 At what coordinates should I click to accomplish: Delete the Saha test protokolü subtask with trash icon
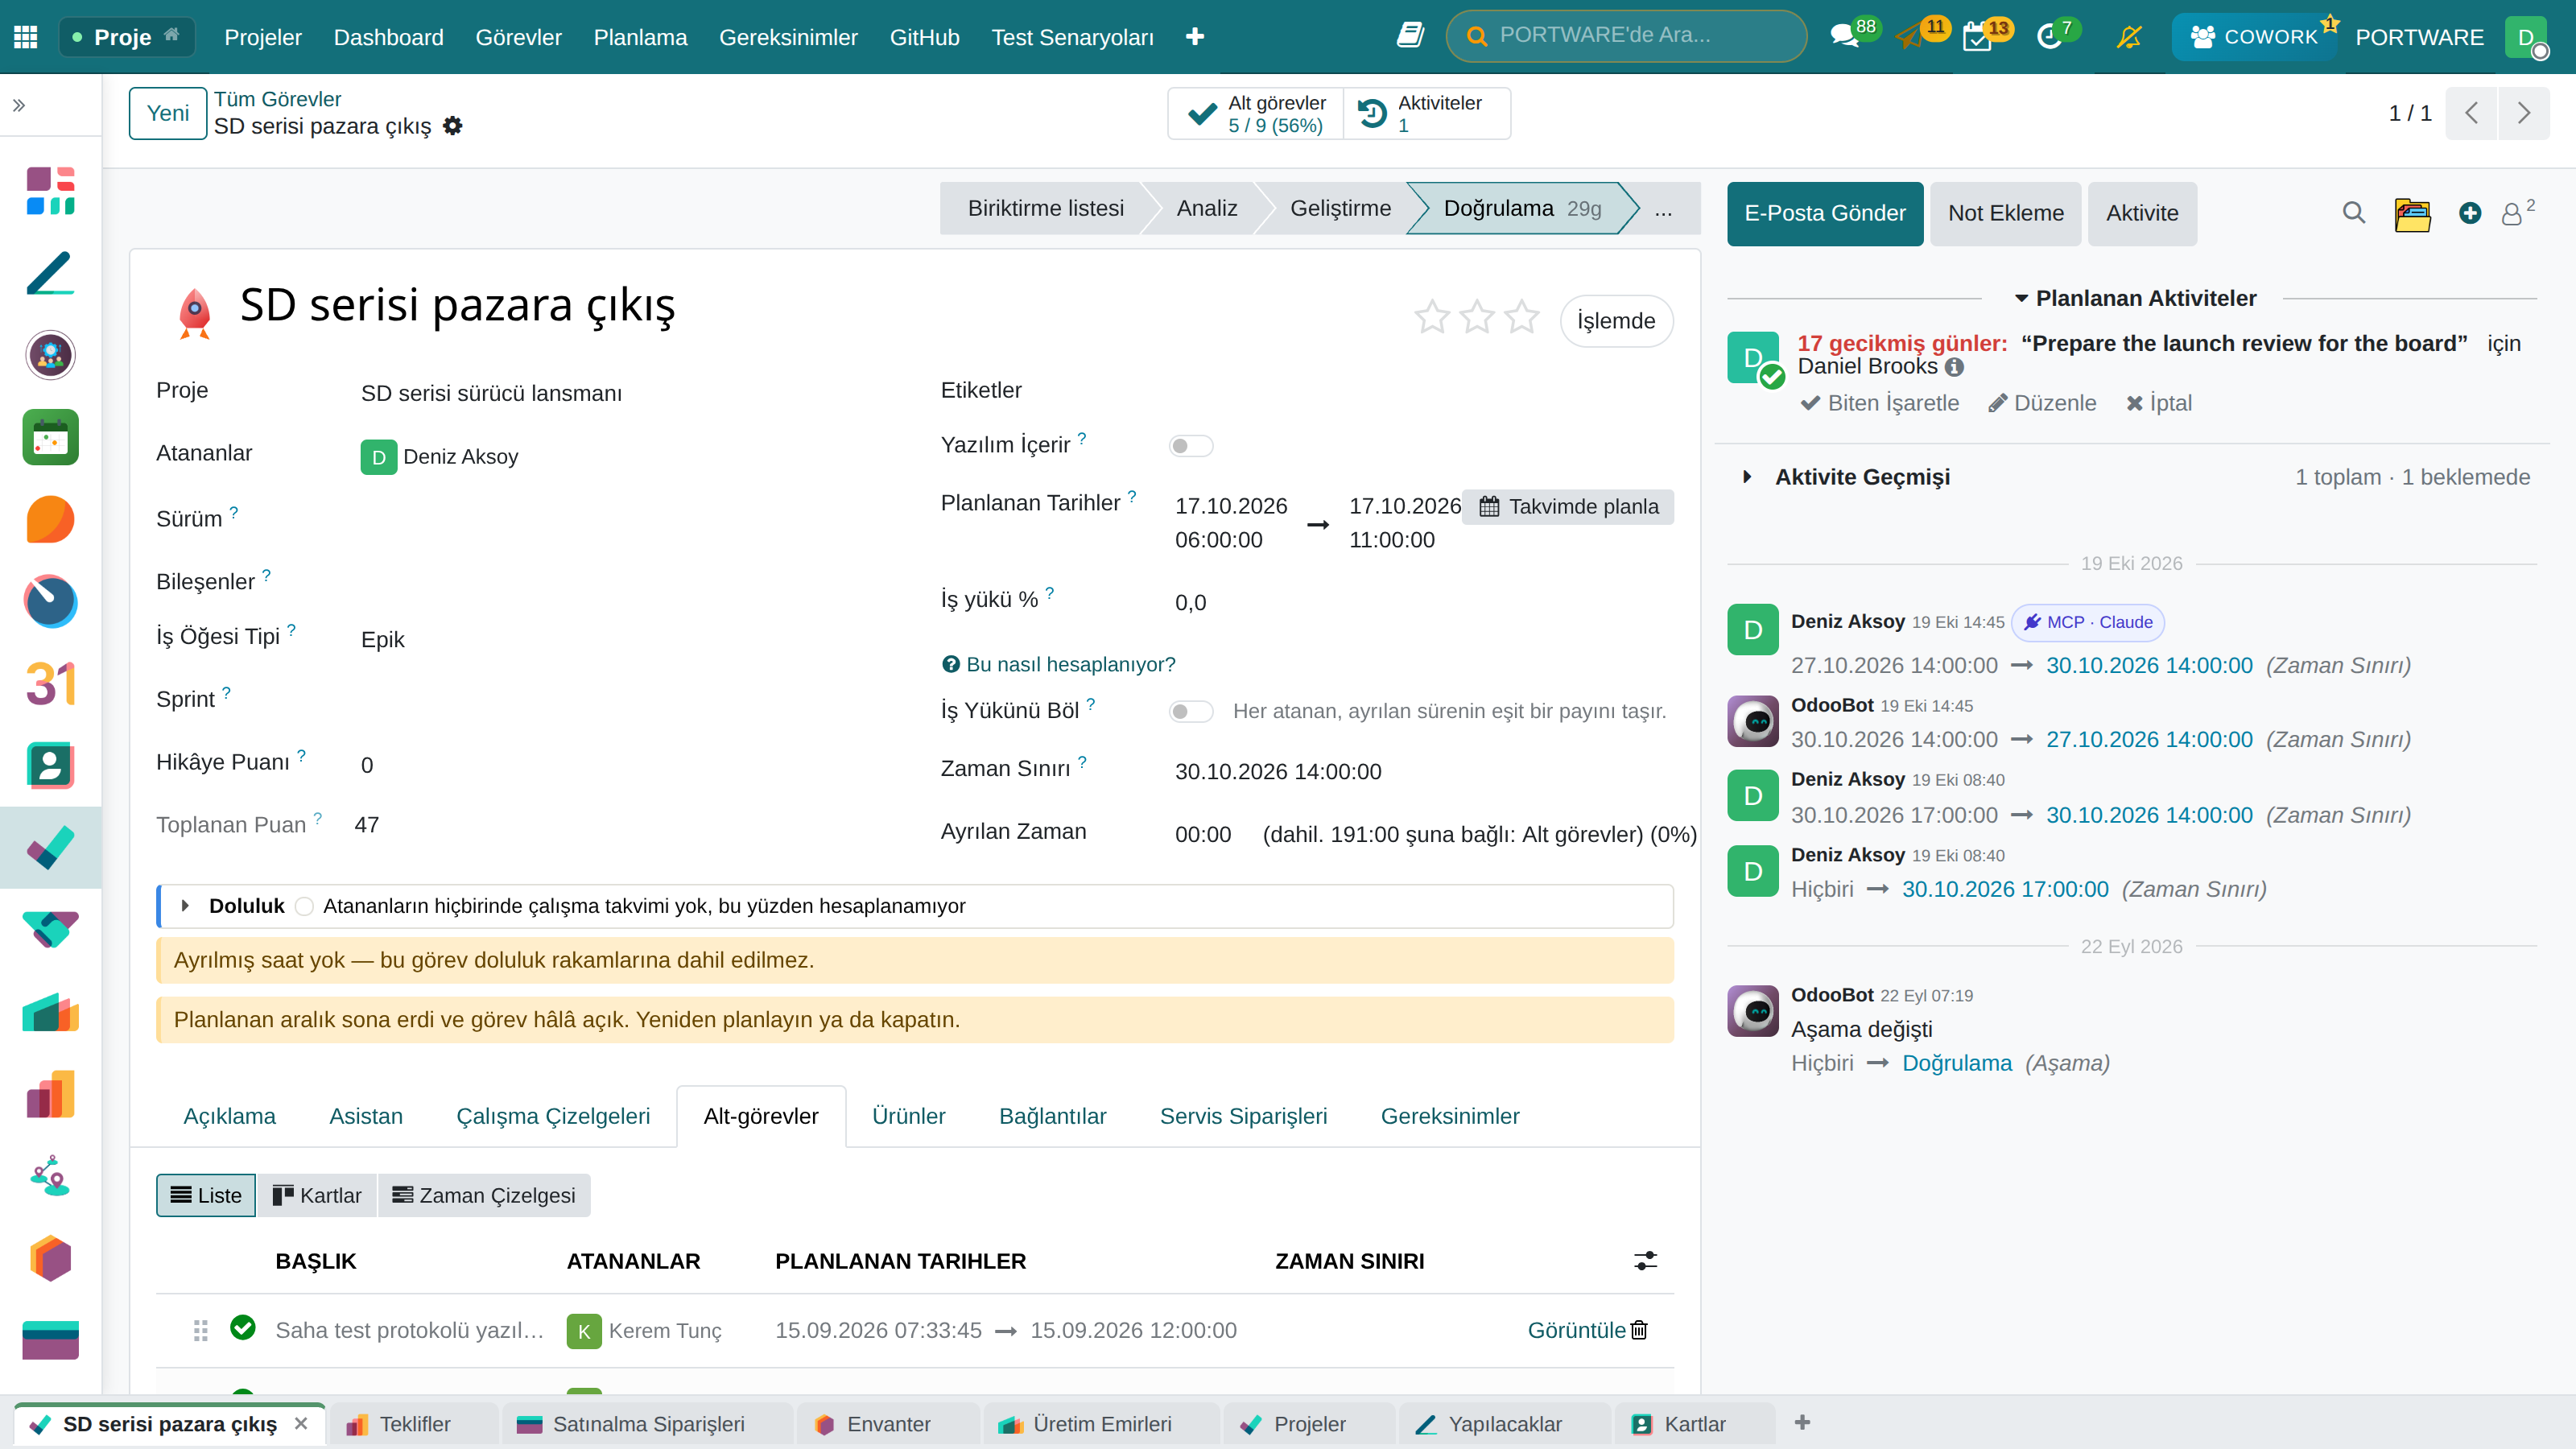1639,1330
